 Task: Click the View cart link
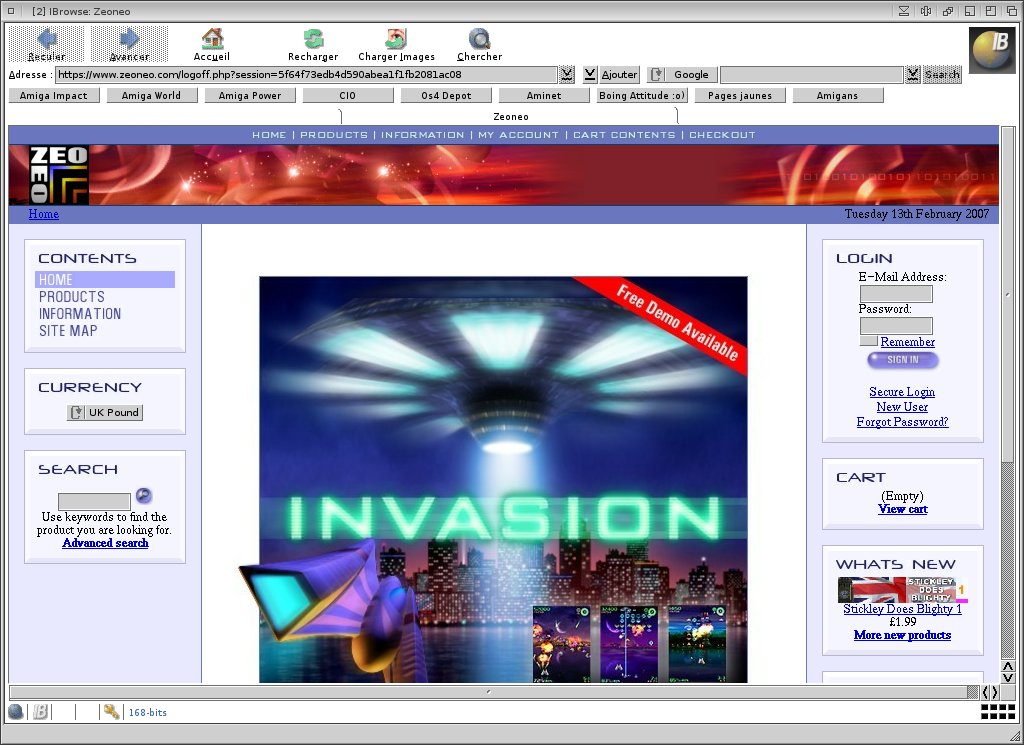903,509
